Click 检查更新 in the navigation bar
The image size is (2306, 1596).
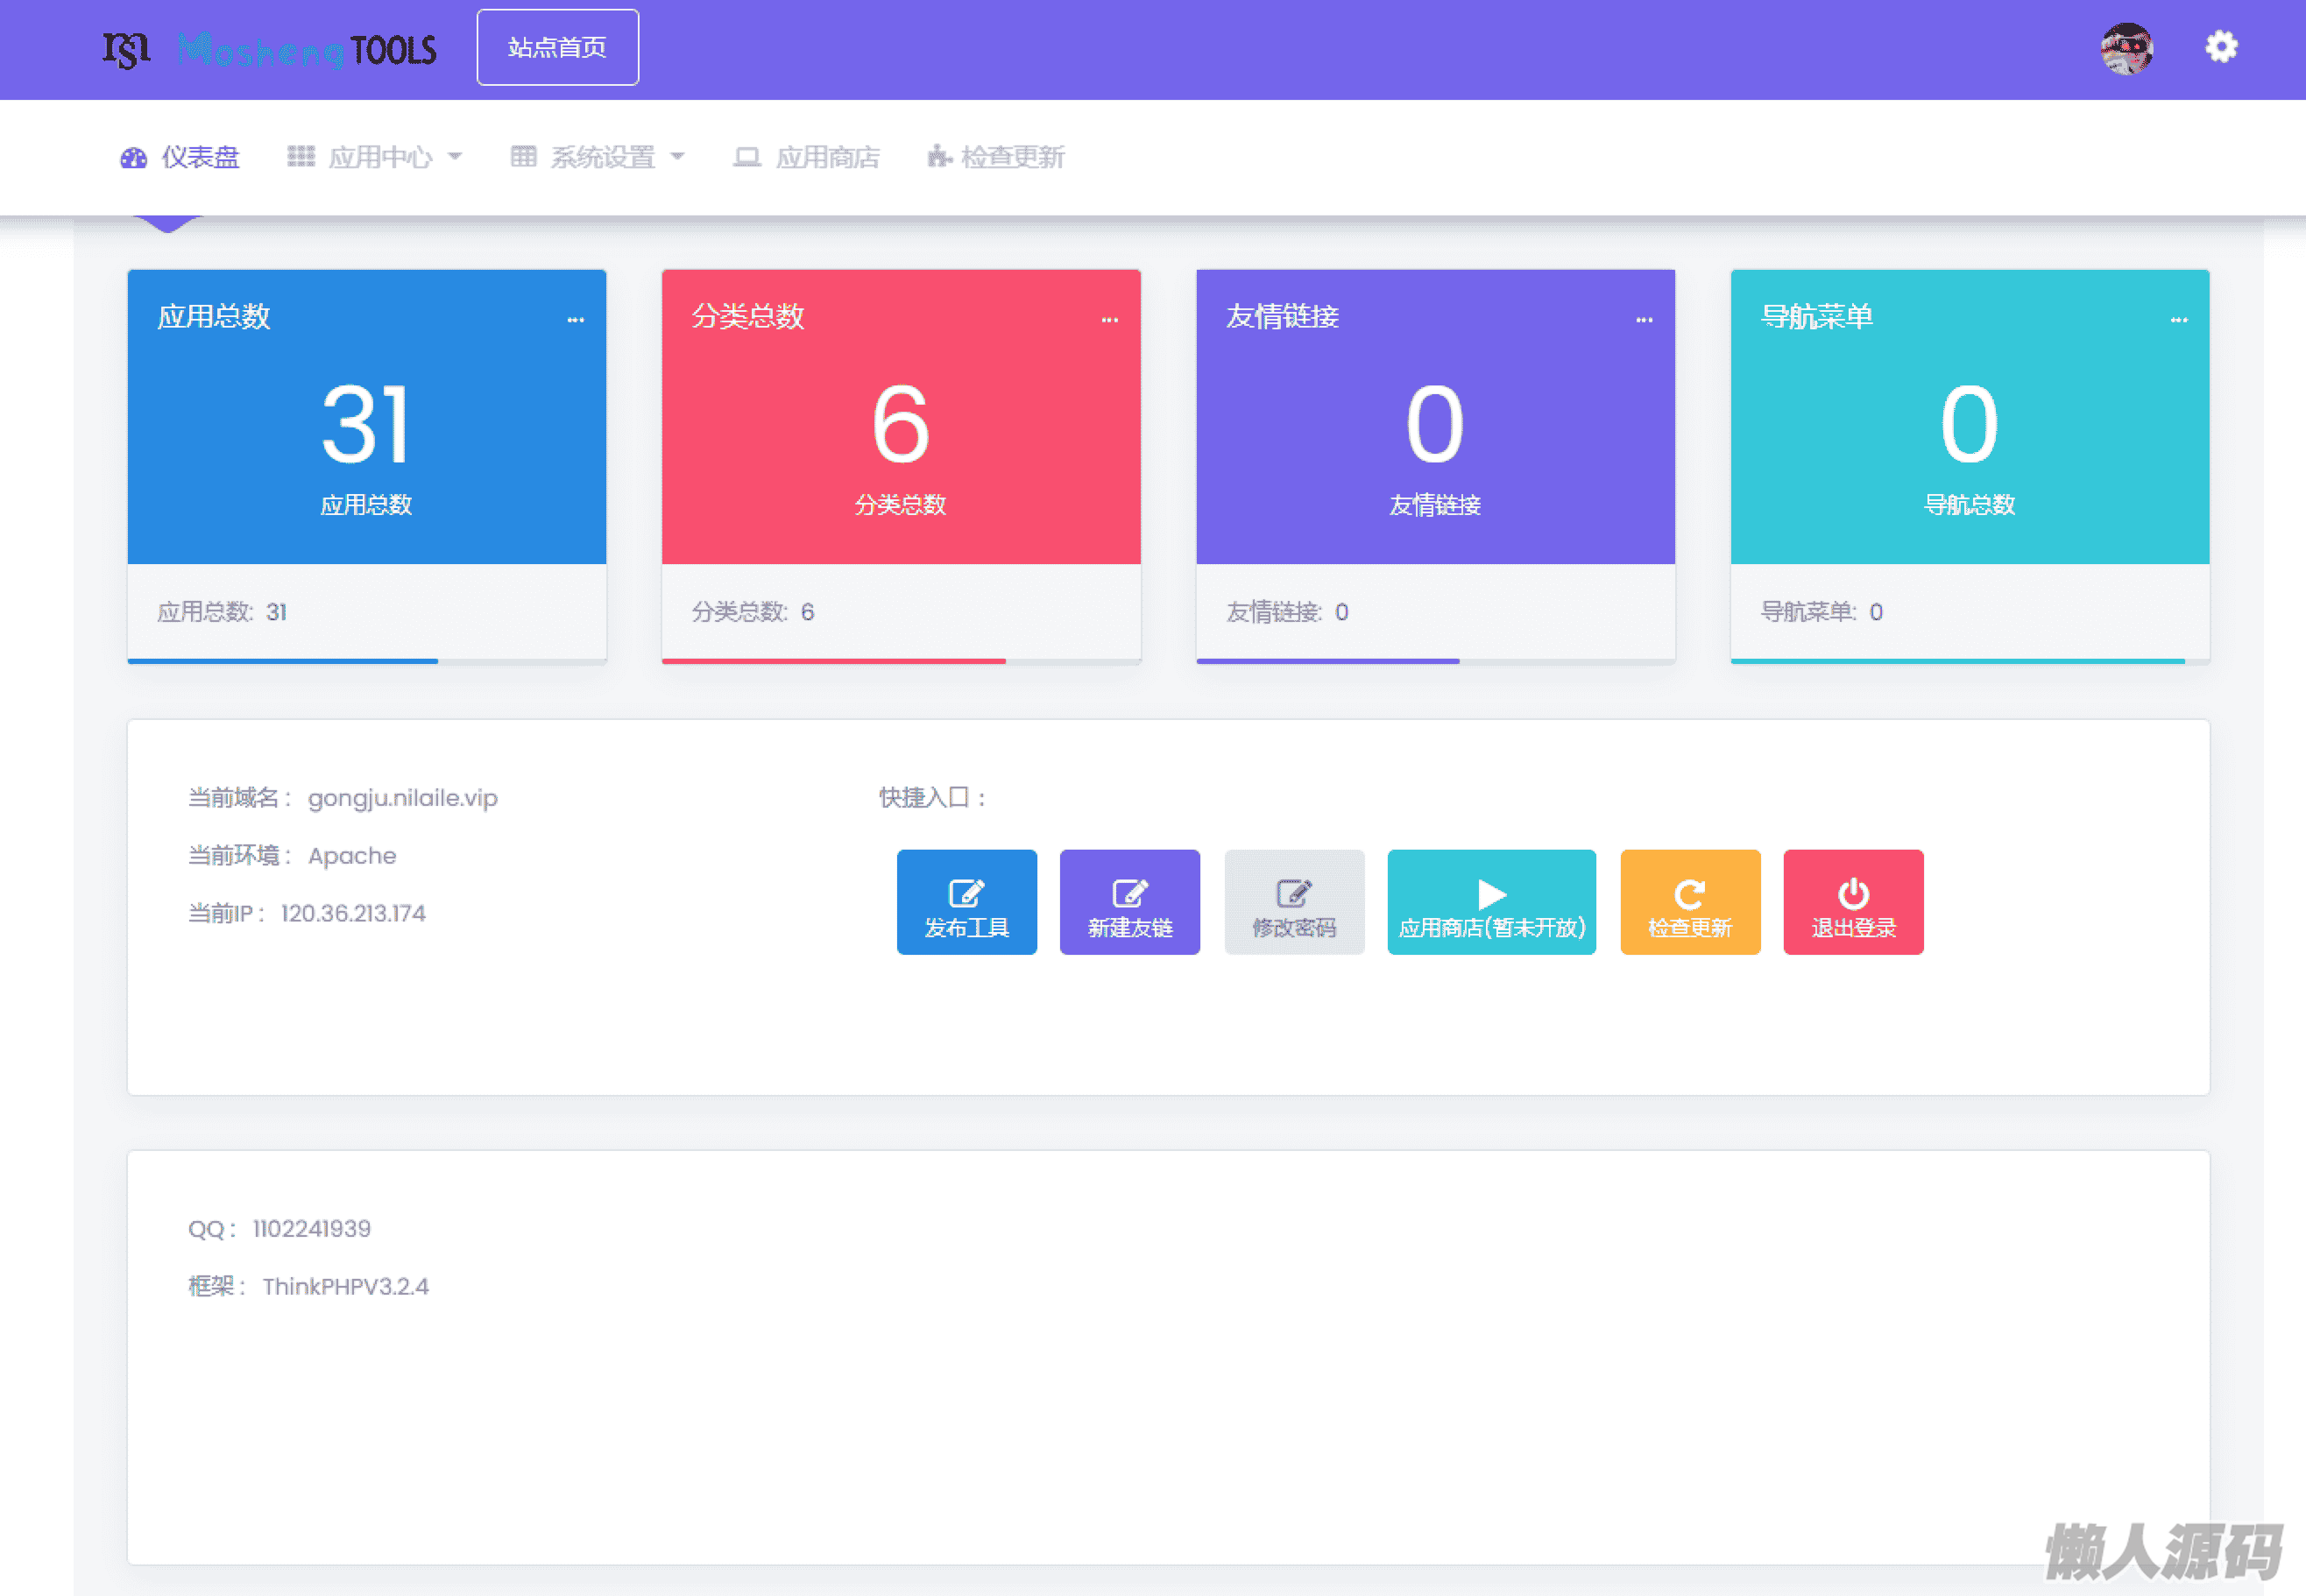tap(996, 157)
